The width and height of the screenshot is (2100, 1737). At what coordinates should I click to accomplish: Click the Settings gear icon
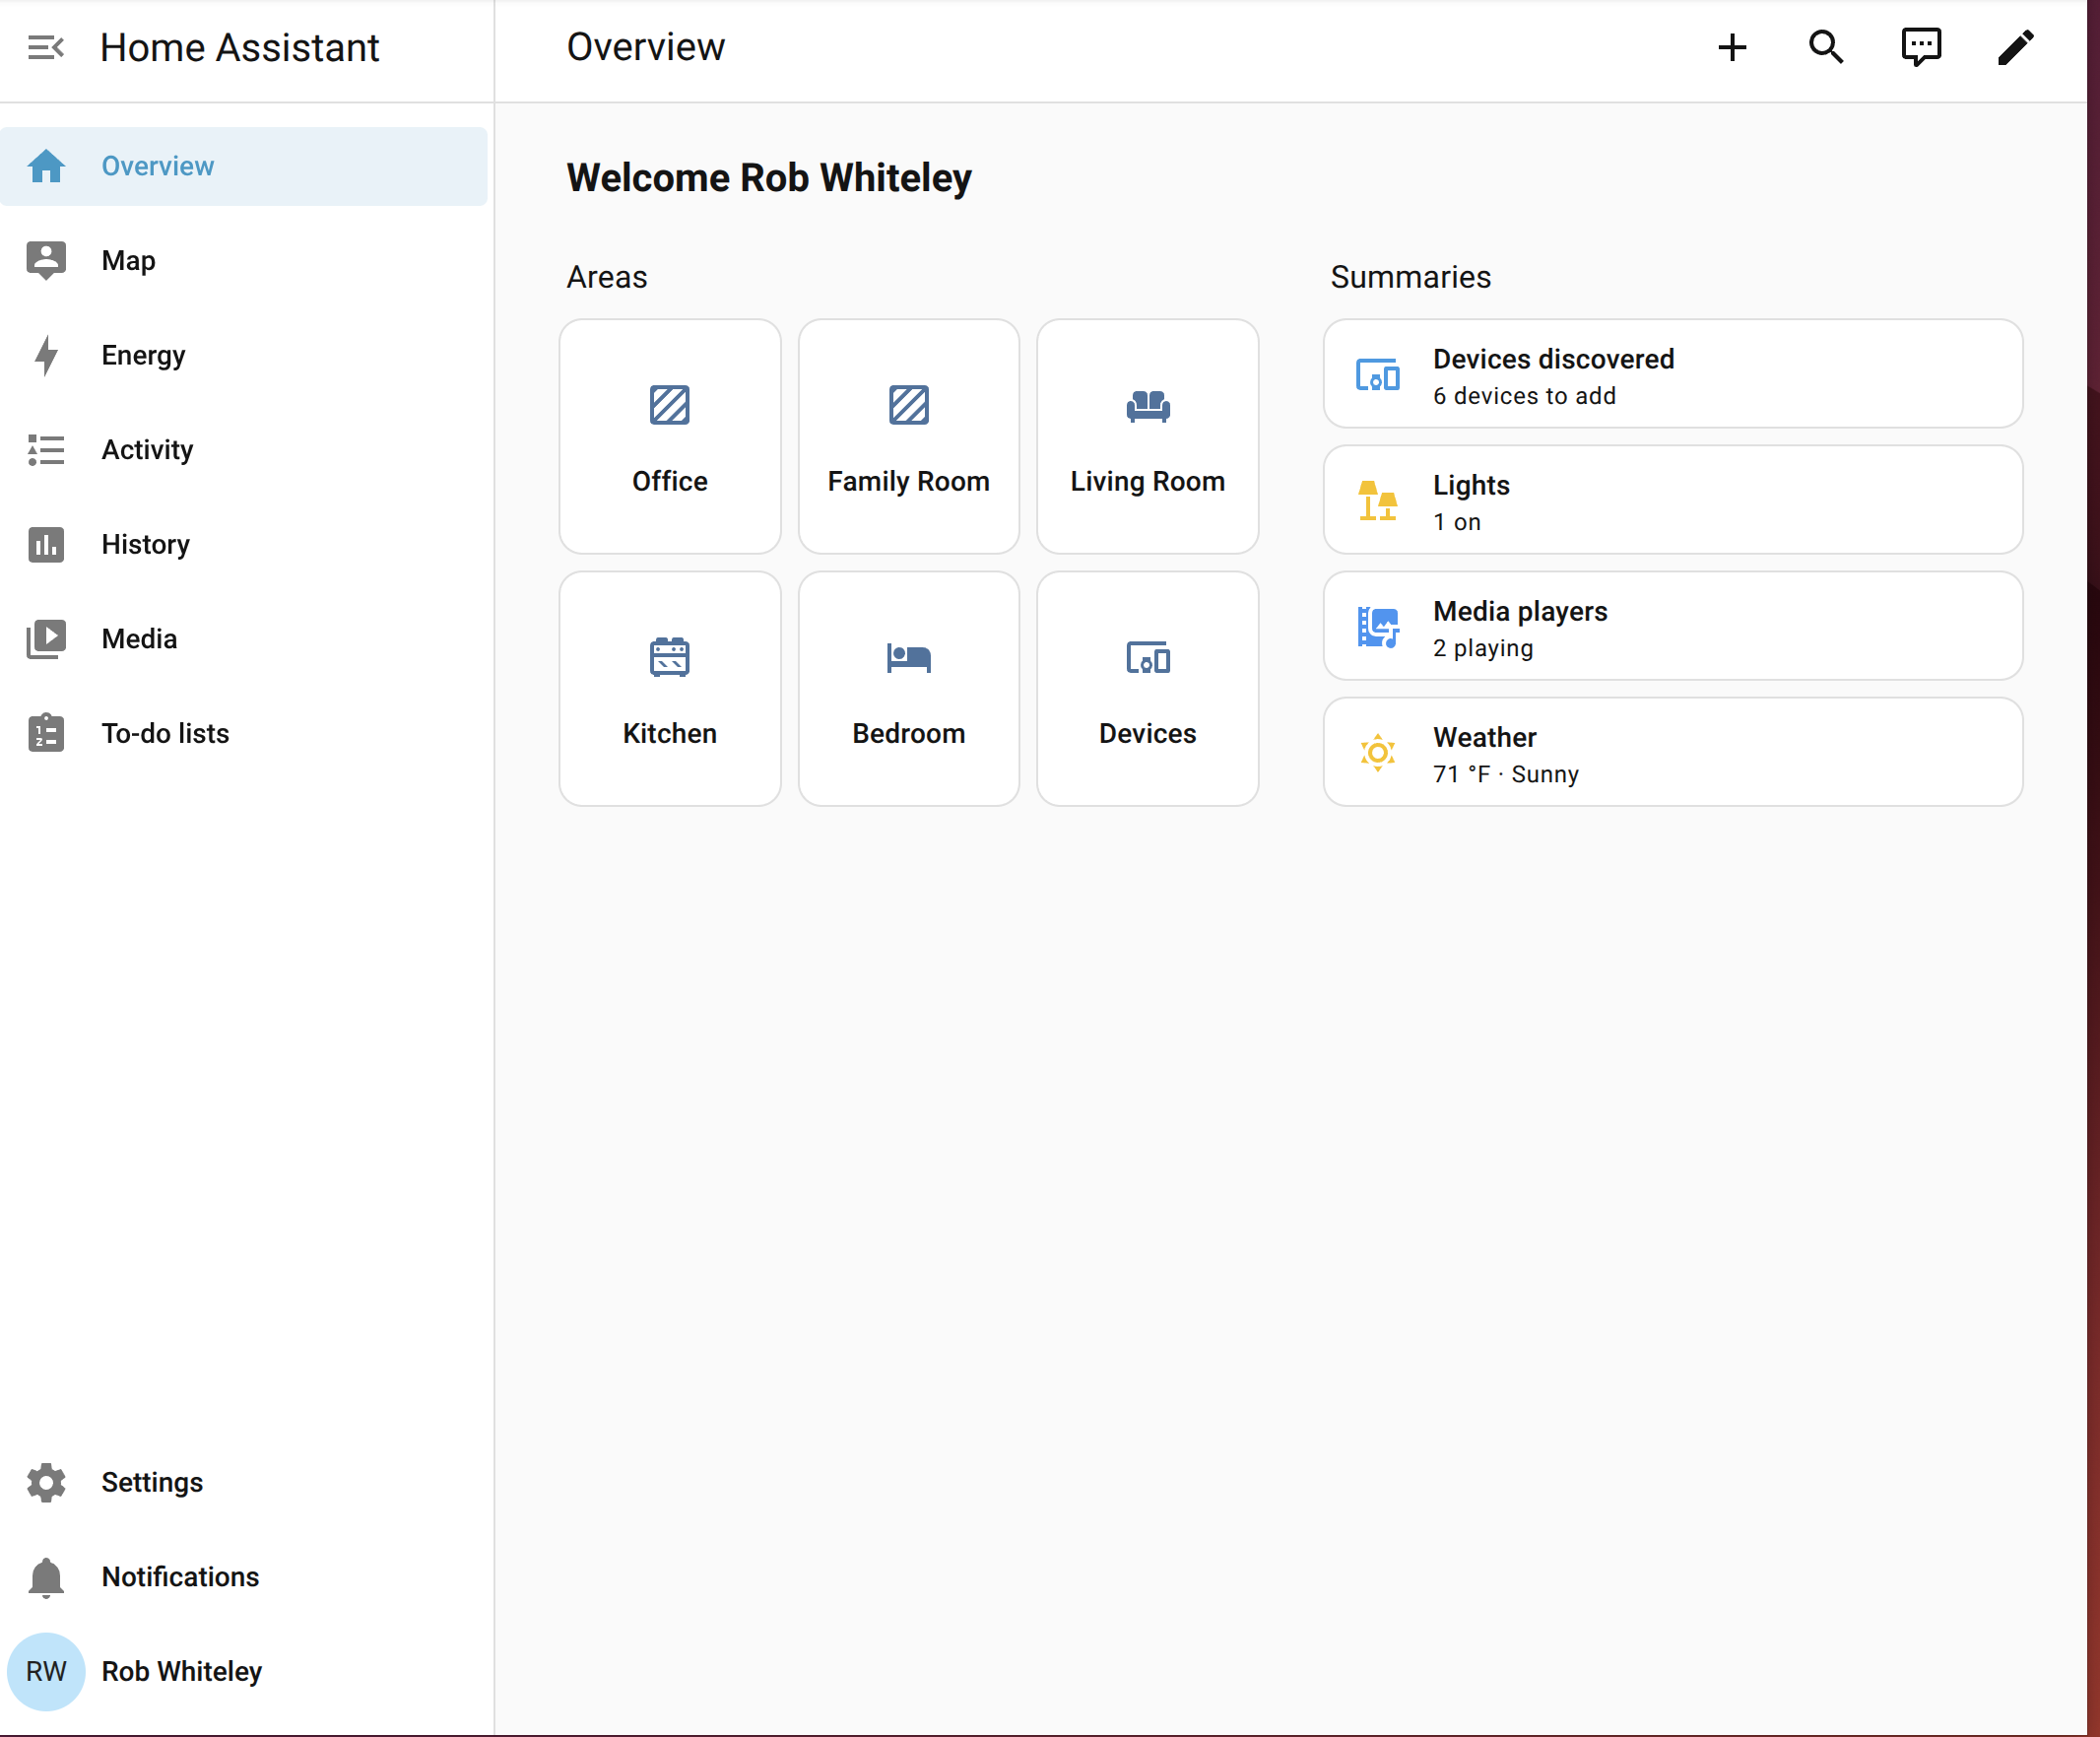coord(46,1482)
